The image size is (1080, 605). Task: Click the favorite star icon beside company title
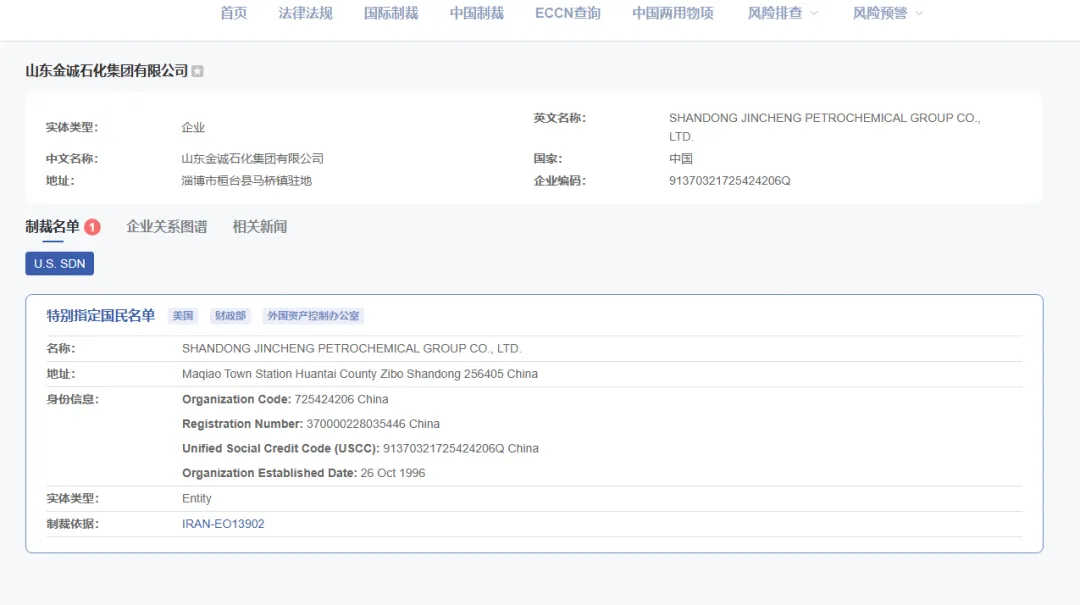[x=198, y=71]
